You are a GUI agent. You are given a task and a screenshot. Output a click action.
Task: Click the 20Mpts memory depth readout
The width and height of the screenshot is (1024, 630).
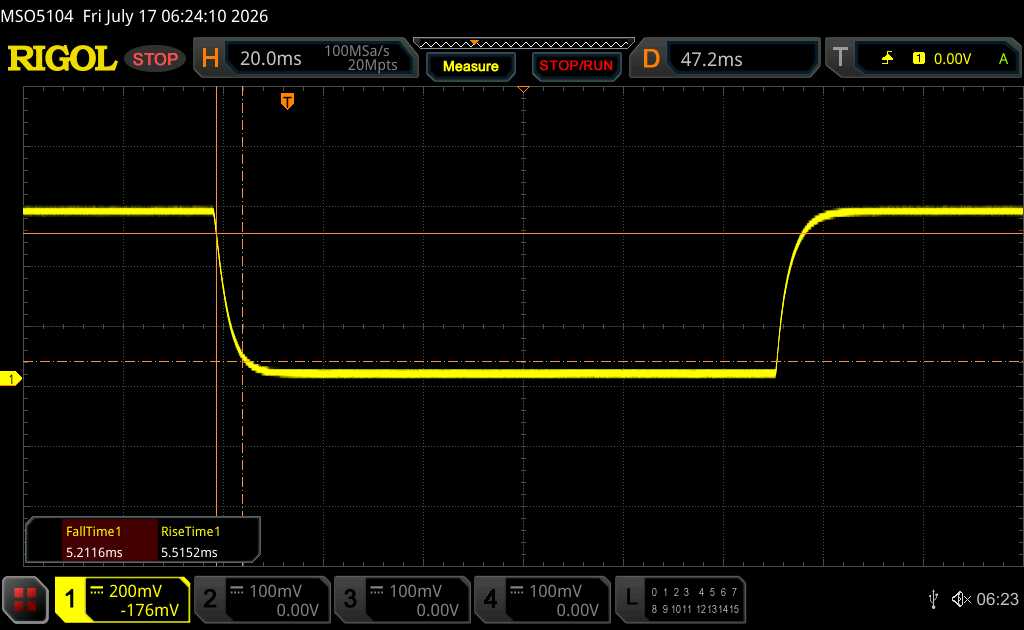pyautogui.click(x=372, y=65)
